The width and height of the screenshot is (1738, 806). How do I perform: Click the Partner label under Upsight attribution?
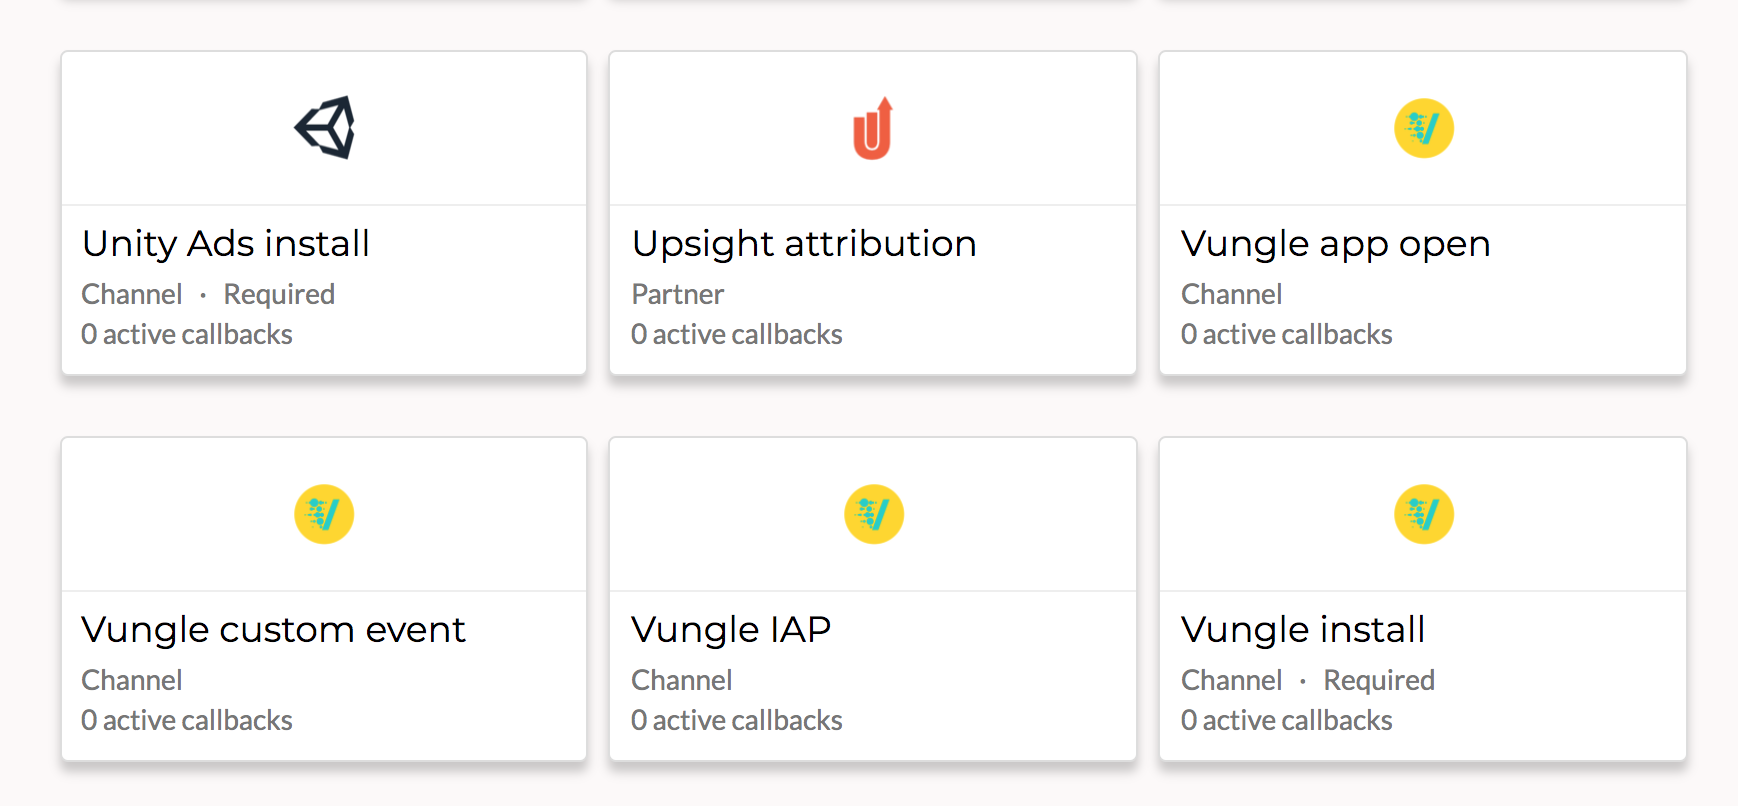coord(678,294)
